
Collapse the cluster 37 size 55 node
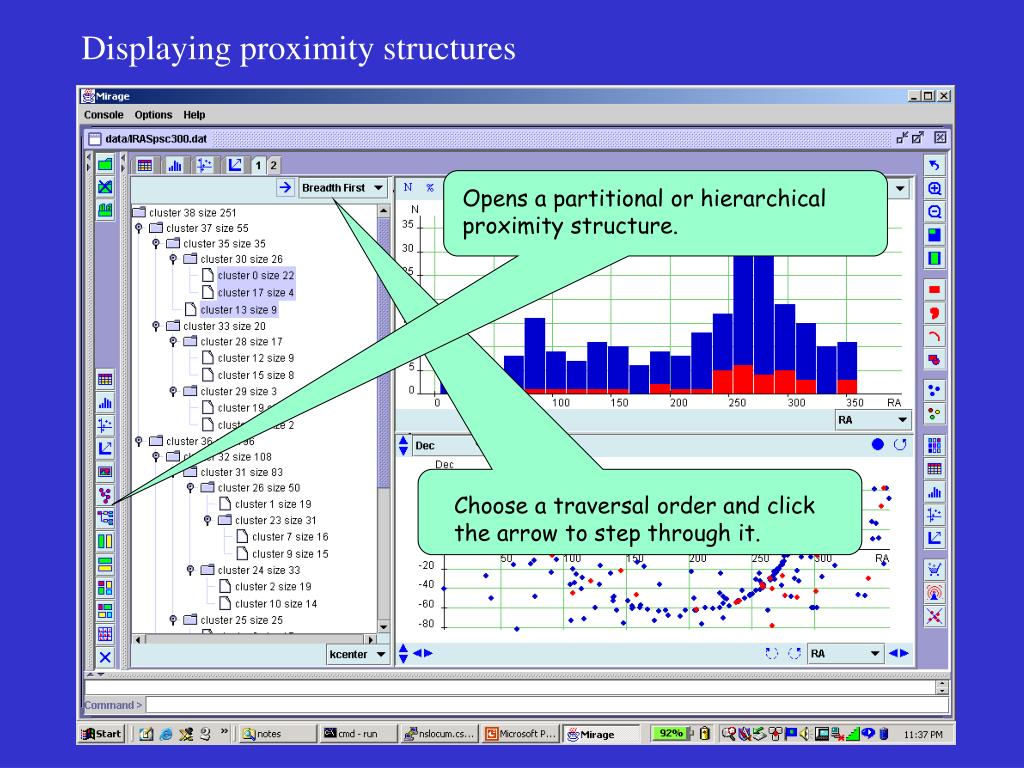click(138, 228)
